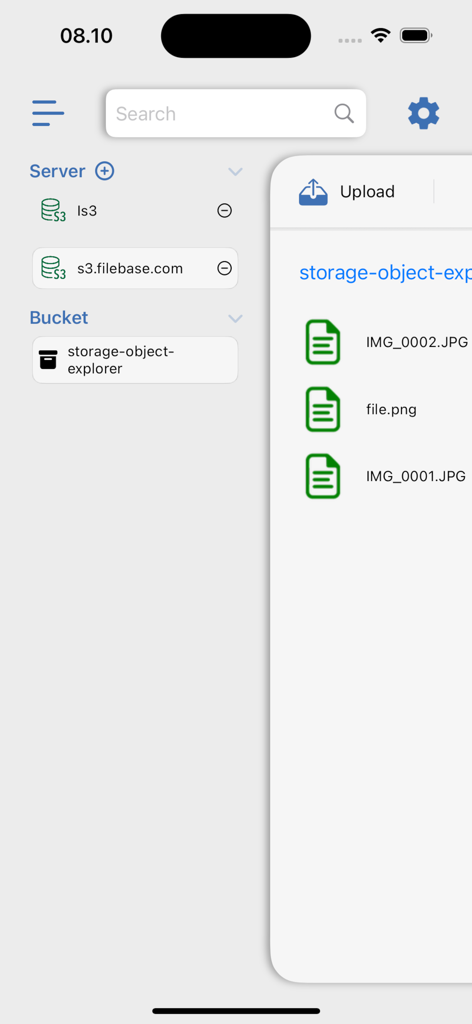Click the Upload button label
The height and width of the screenshot is (1024, 472).
tap(368, 192)
